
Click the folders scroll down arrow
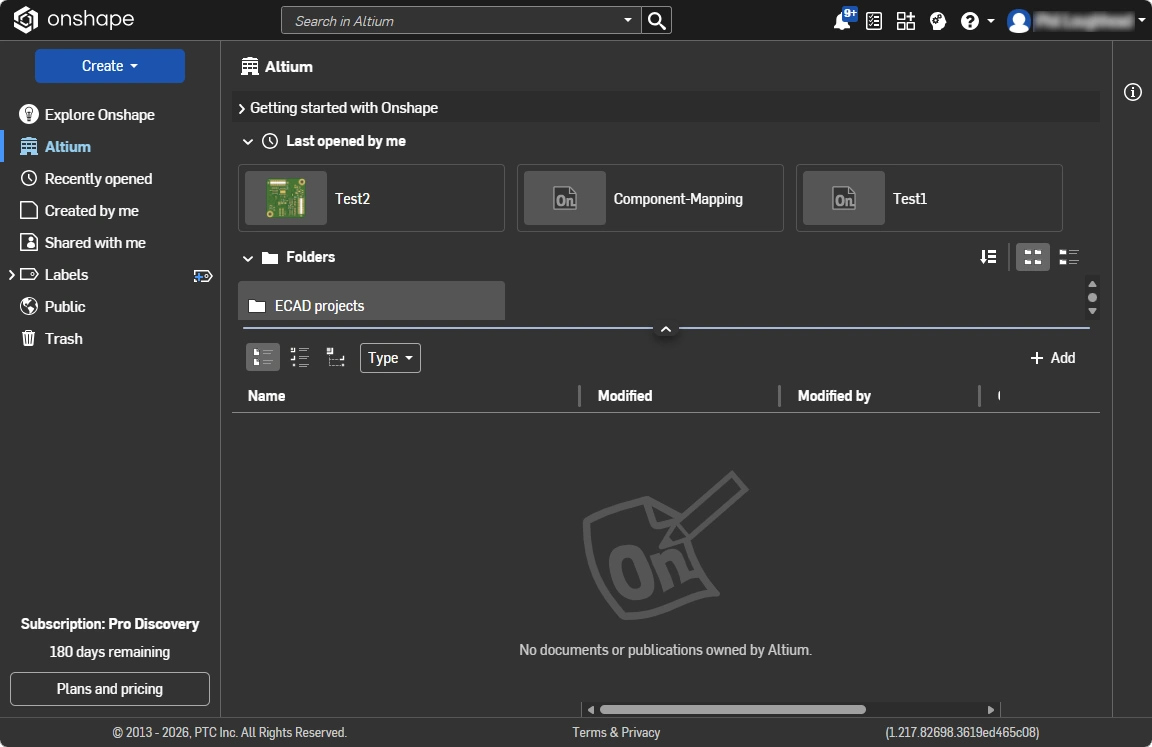pyautogui.click(x=1092, y=311)
